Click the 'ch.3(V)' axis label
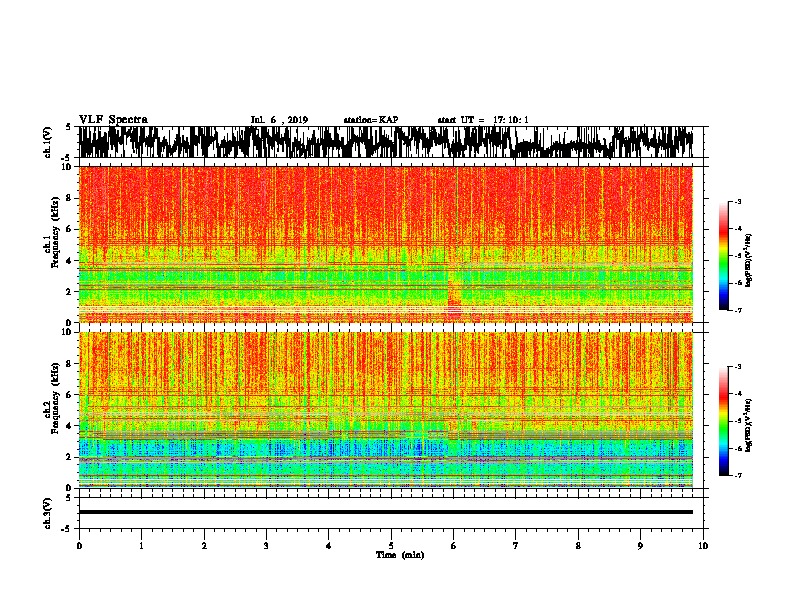 [x=47, y=513]
